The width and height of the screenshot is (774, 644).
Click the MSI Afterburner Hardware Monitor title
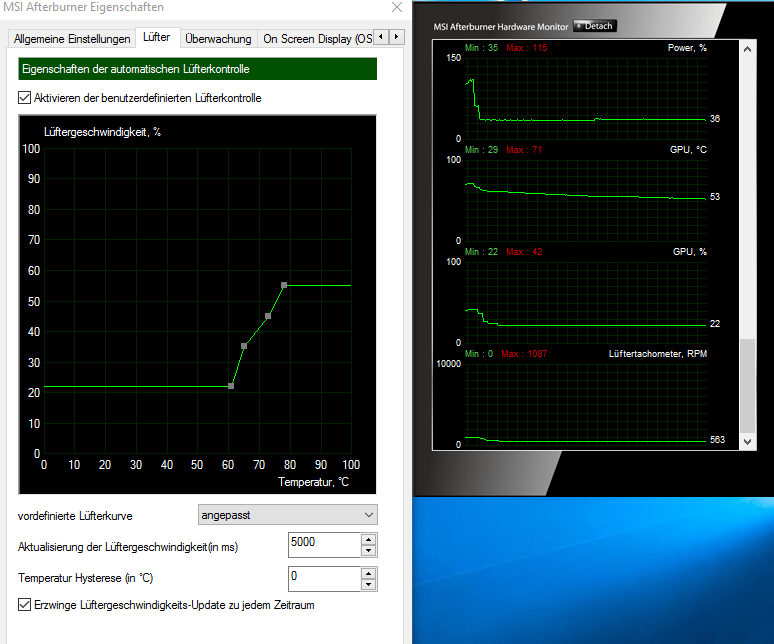click(x=501, y=27)
